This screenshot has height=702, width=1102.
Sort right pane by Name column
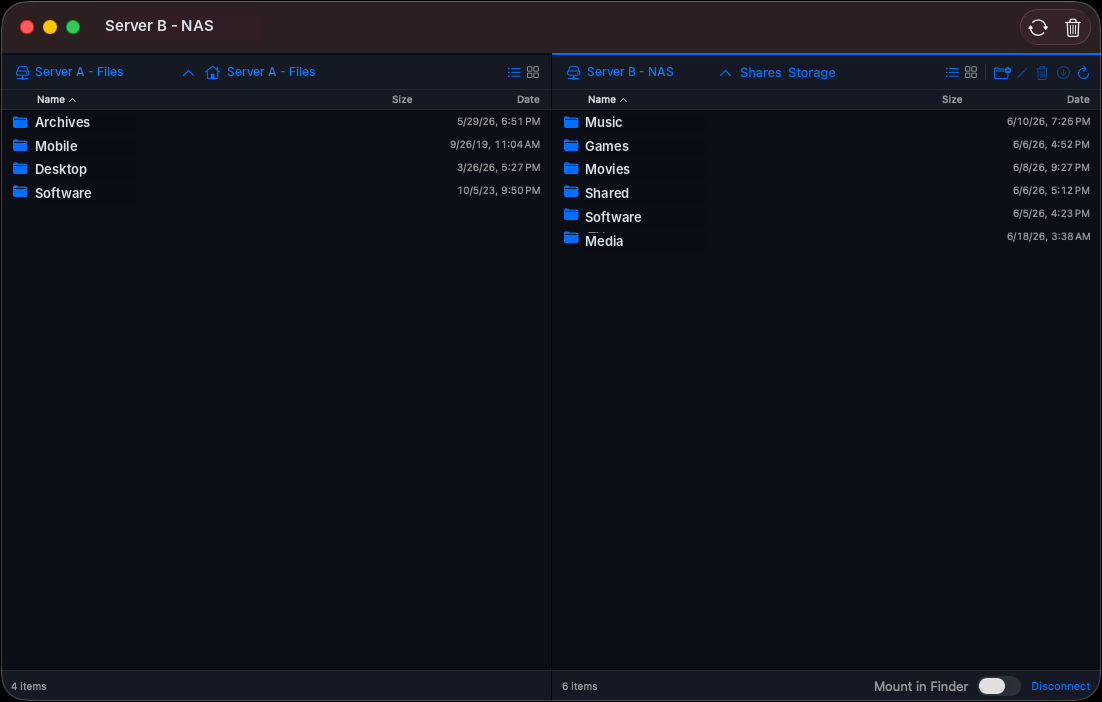coord(607,100)
